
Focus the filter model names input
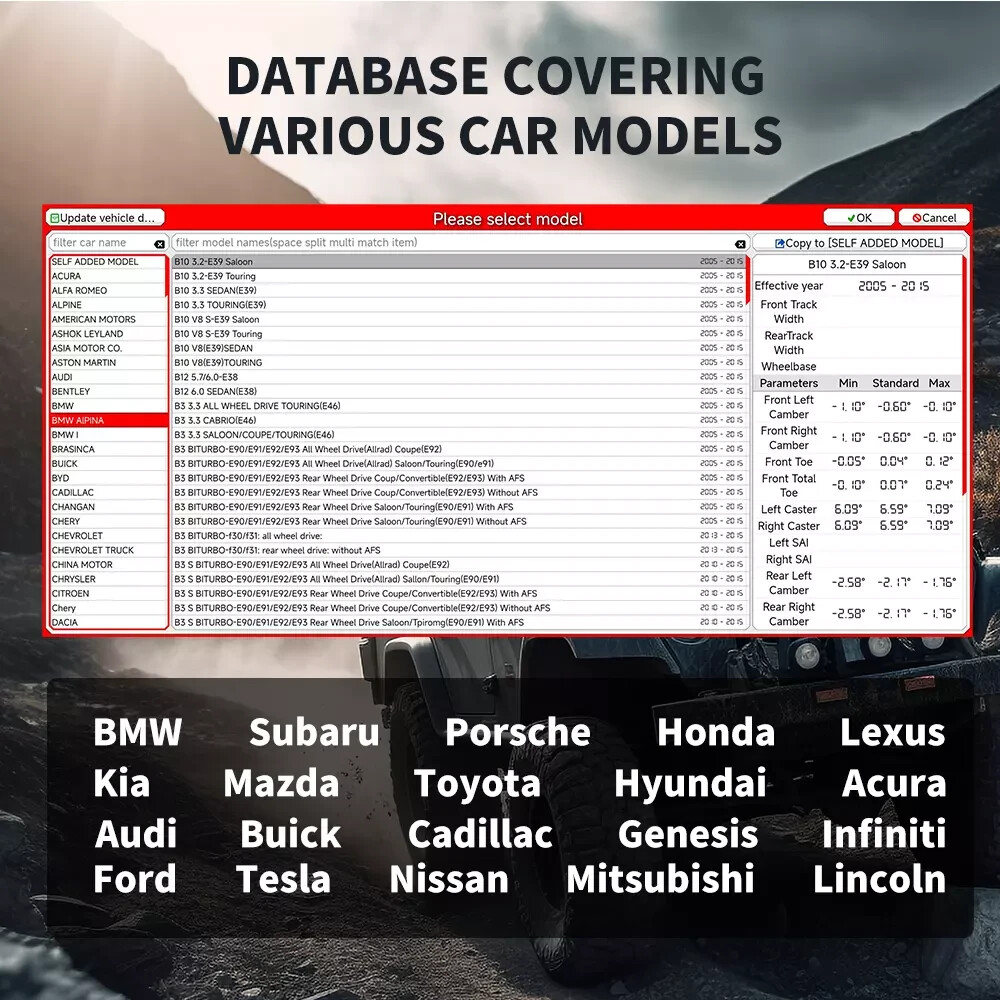453,243
